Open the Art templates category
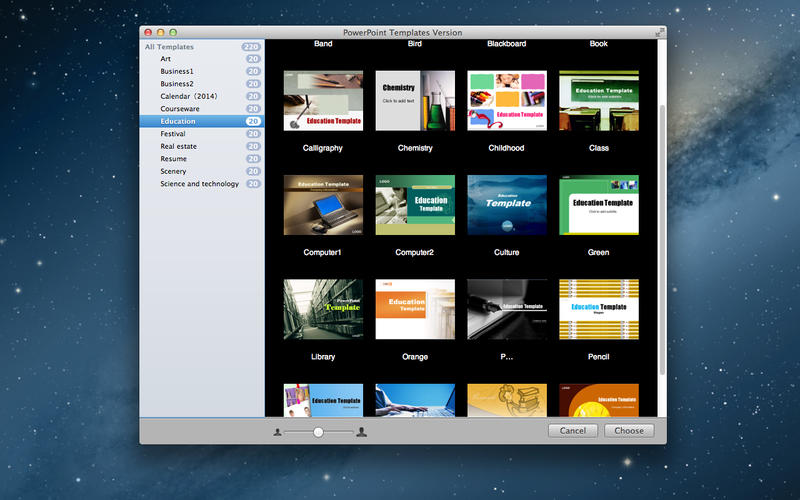The width and height of the screenshot is (800, 500). [166, 59]
